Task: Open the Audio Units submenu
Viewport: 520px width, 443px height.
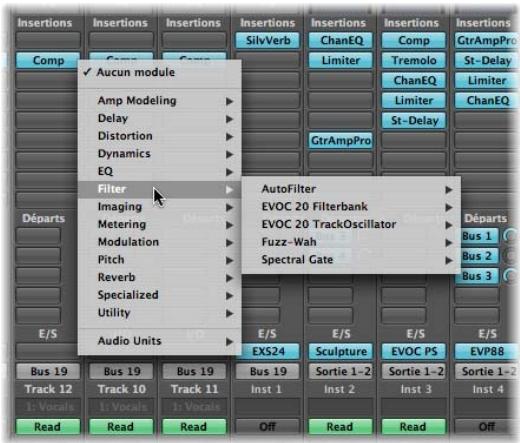Action: pos(159,341)
